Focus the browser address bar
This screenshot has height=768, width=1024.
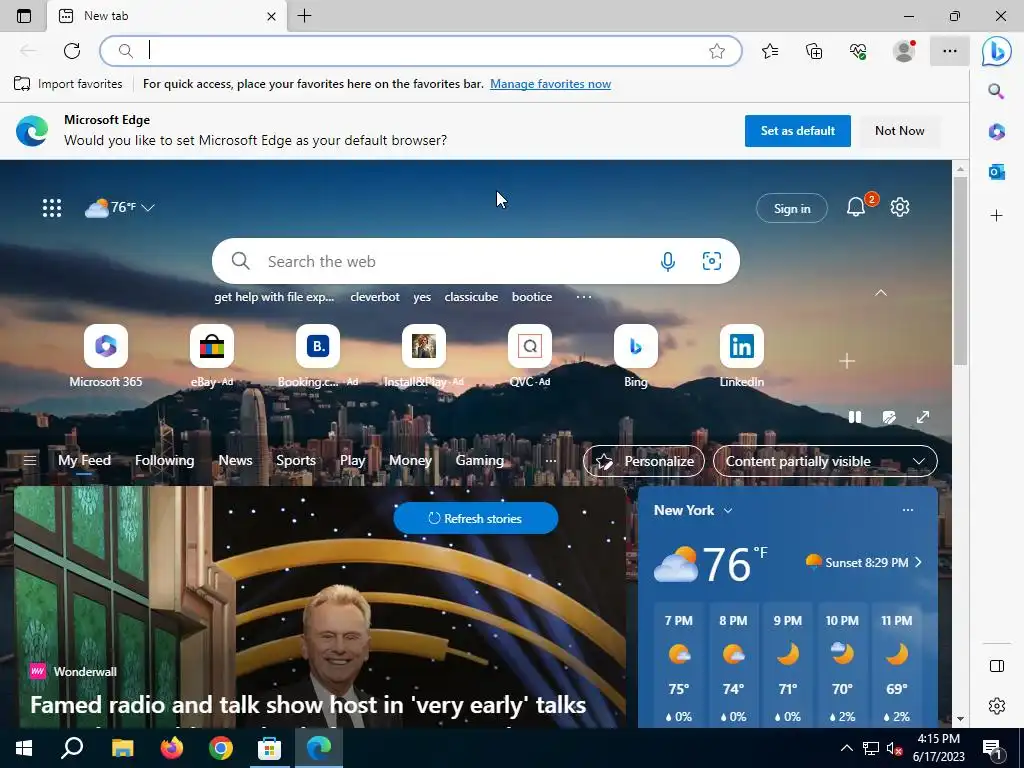point(421,51)
